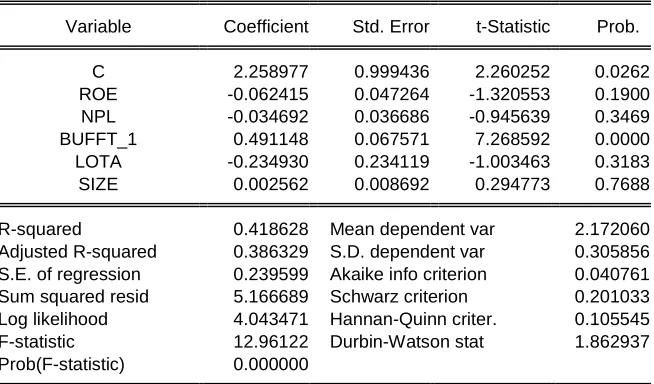Click the R-squared value 0.418628
654x384 pixels.
point(271,229)
